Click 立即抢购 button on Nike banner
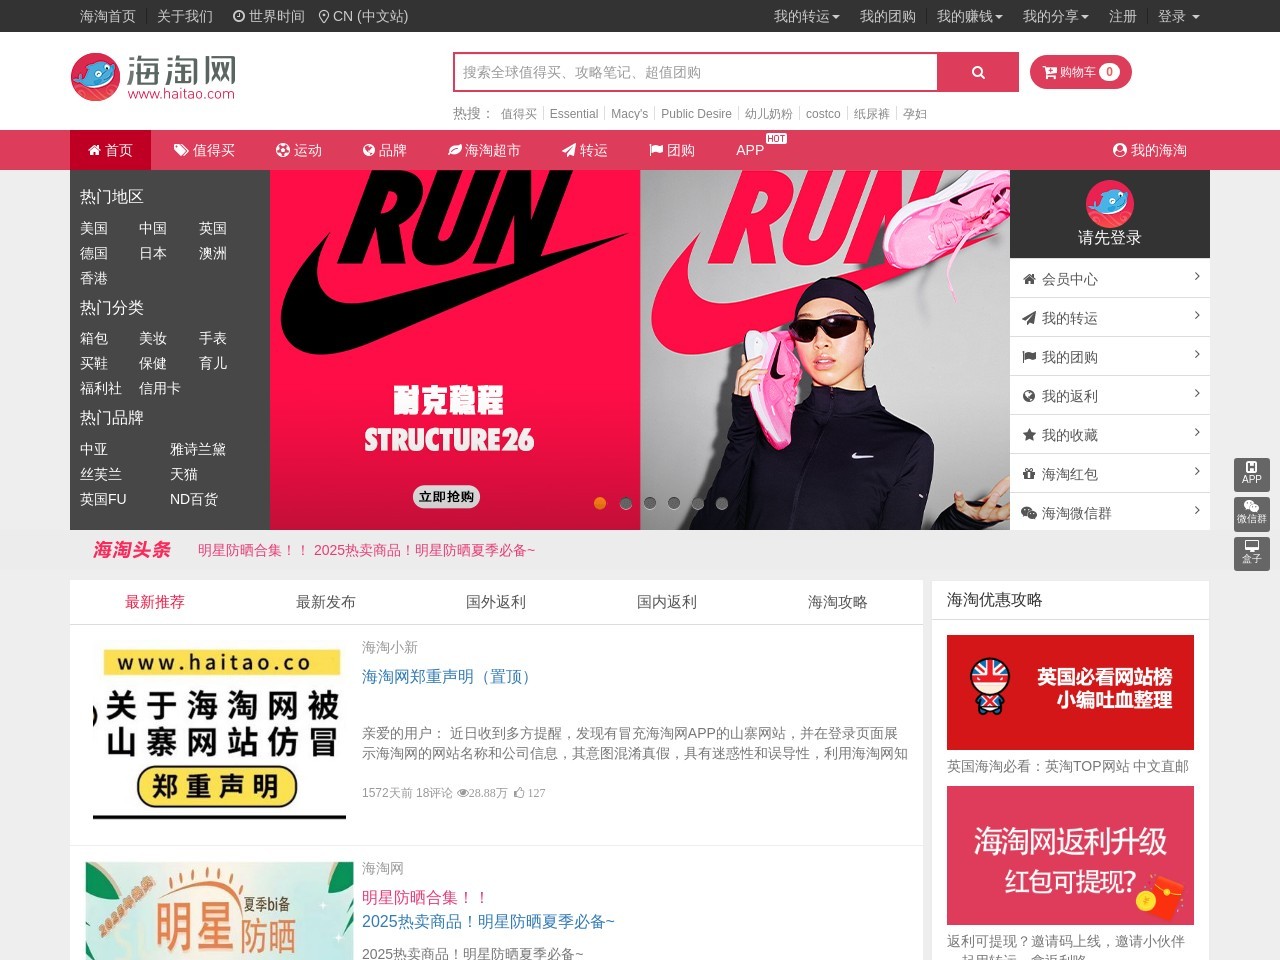Image resolution: width=1280 pixels, height=960 pixels. point(447,497)
